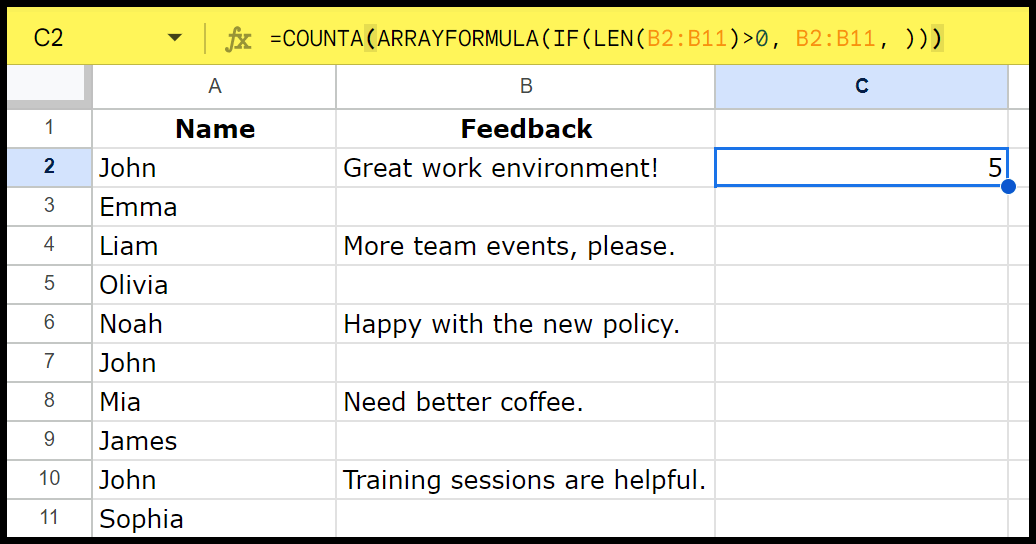The height and width of the screenshot is (544, 1036).
Task: Open the Name Box dropdown arrow
Action: tap(174, 38)
